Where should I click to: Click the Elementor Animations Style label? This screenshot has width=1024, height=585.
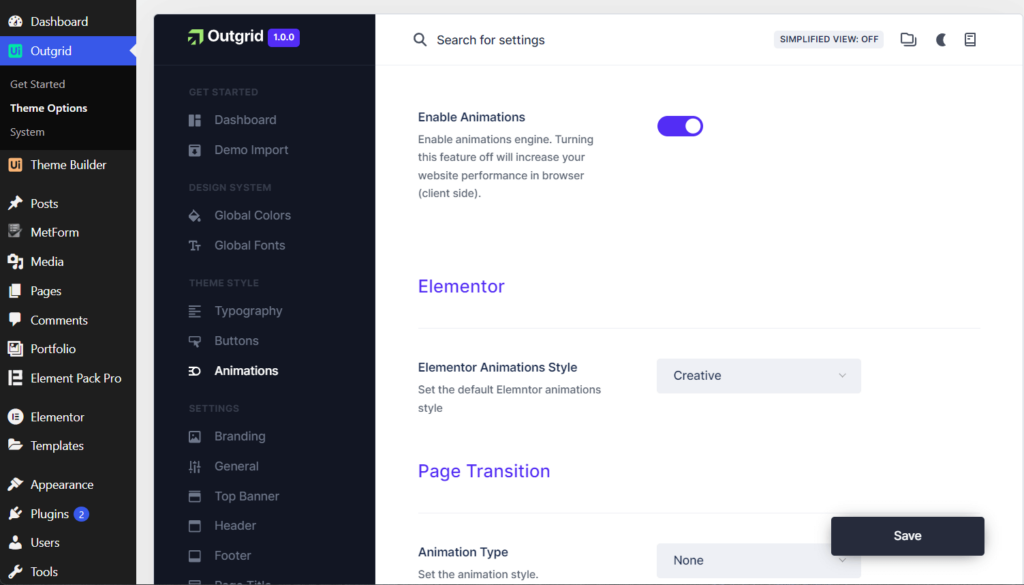(498, 368)
